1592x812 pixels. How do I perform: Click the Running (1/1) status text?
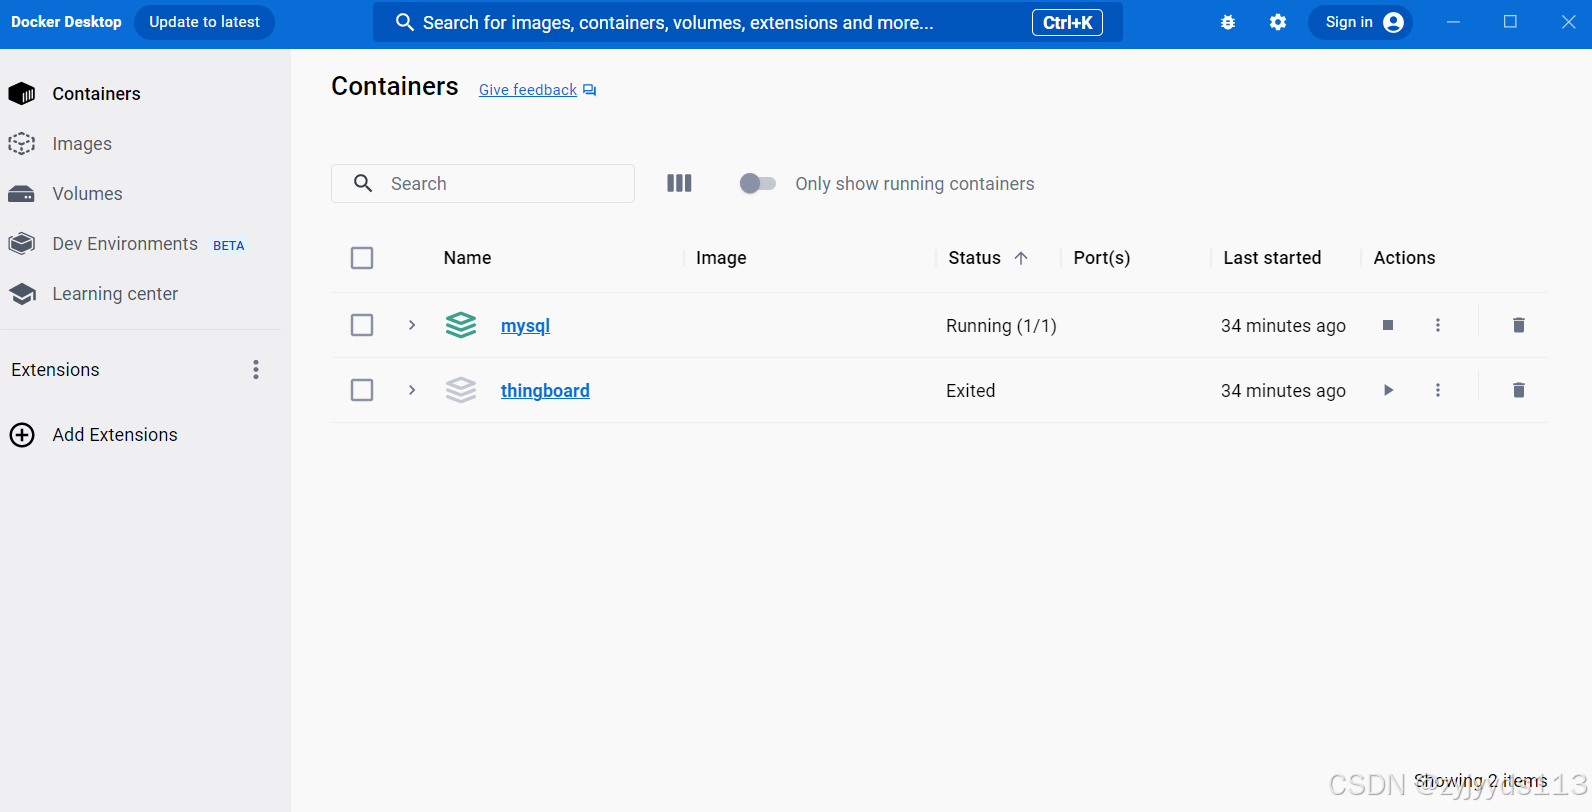pyautogui.click(x=1001, y=326)
